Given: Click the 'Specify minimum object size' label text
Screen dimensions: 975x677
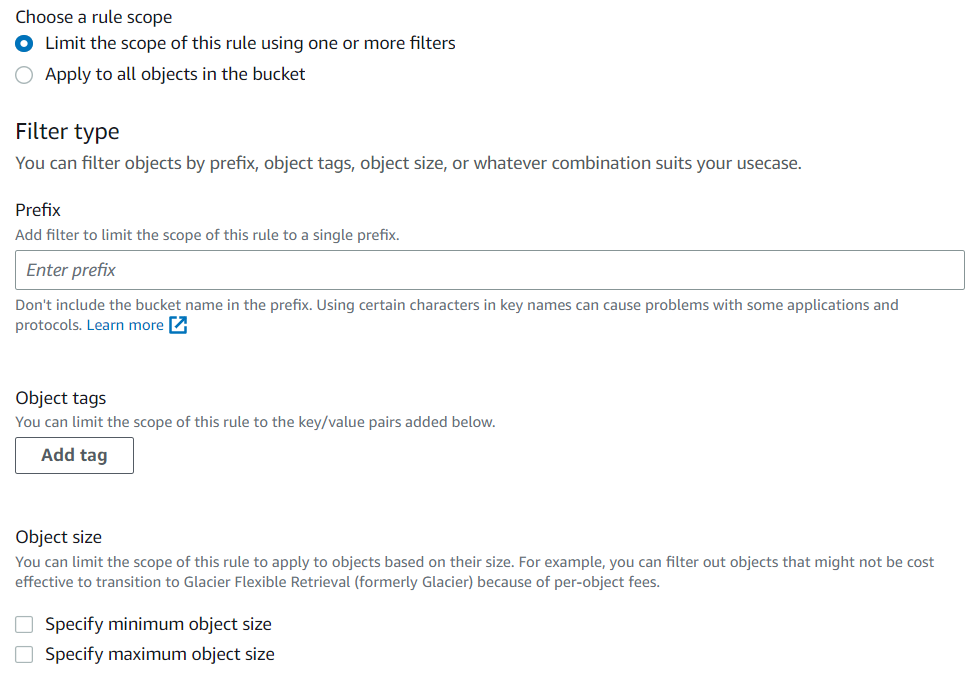Looking at the screenshot, I should coord(159,624).
